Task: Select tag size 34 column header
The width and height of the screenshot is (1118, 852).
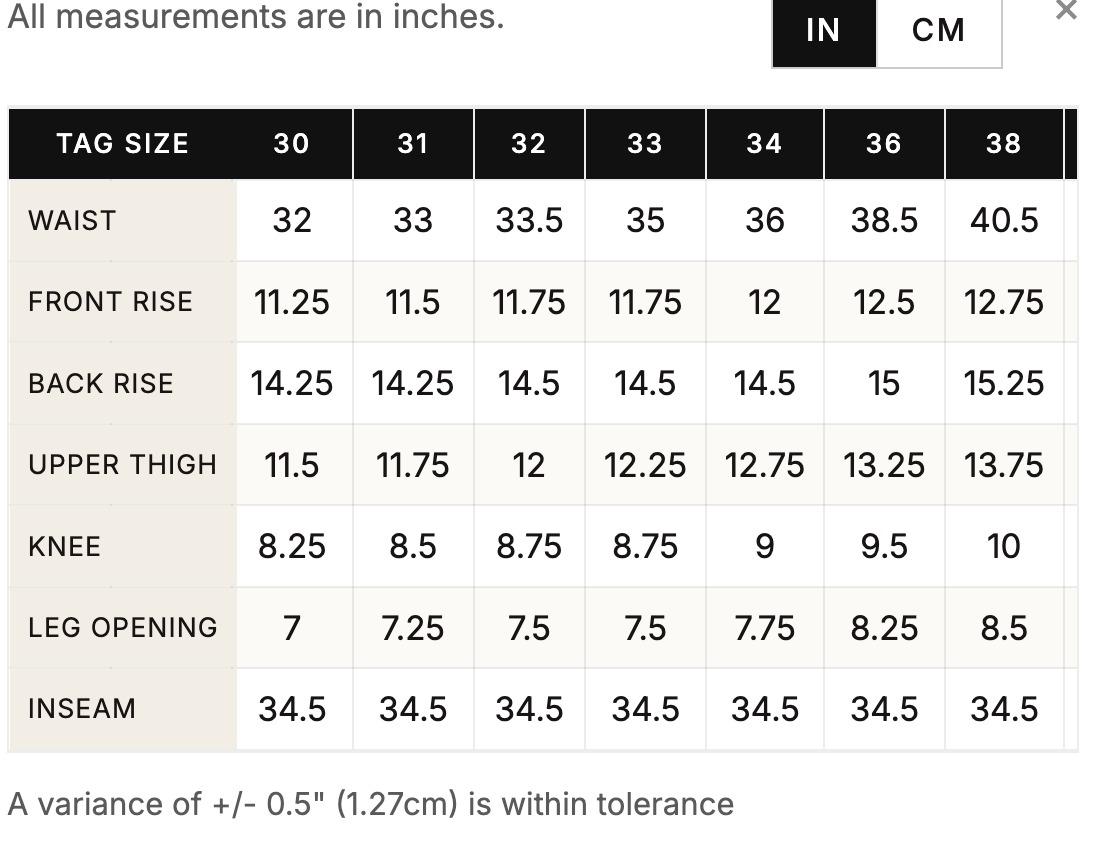Action: coord(764,144)
